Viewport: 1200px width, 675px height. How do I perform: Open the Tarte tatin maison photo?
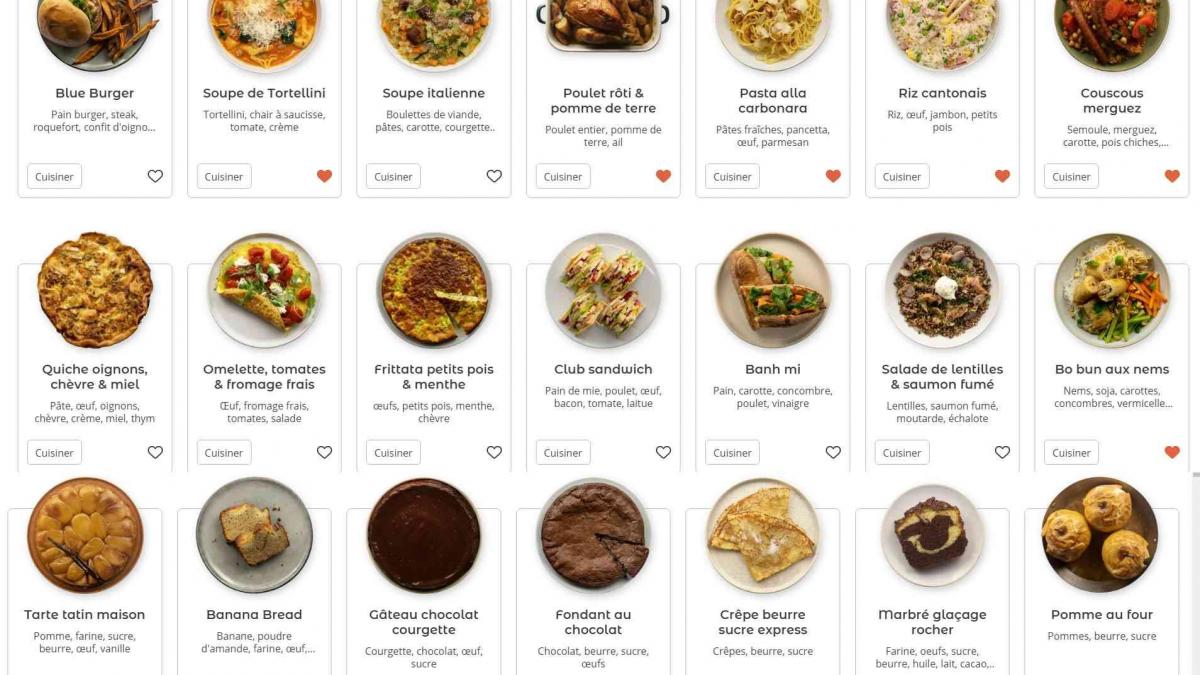click(85, 535)
